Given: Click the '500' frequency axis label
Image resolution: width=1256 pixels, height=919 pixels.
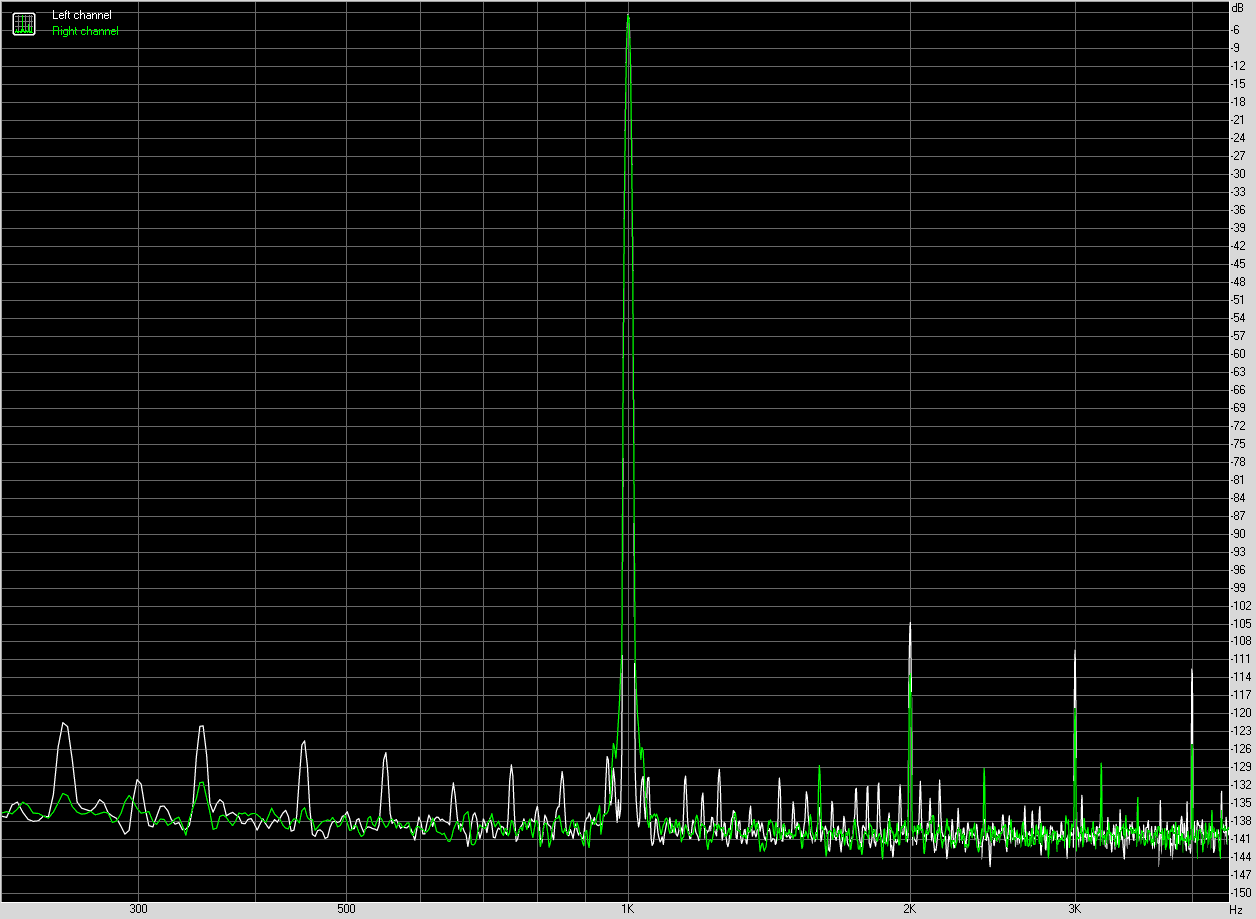Looking at the screenshot, I should [x=346, y=909].
